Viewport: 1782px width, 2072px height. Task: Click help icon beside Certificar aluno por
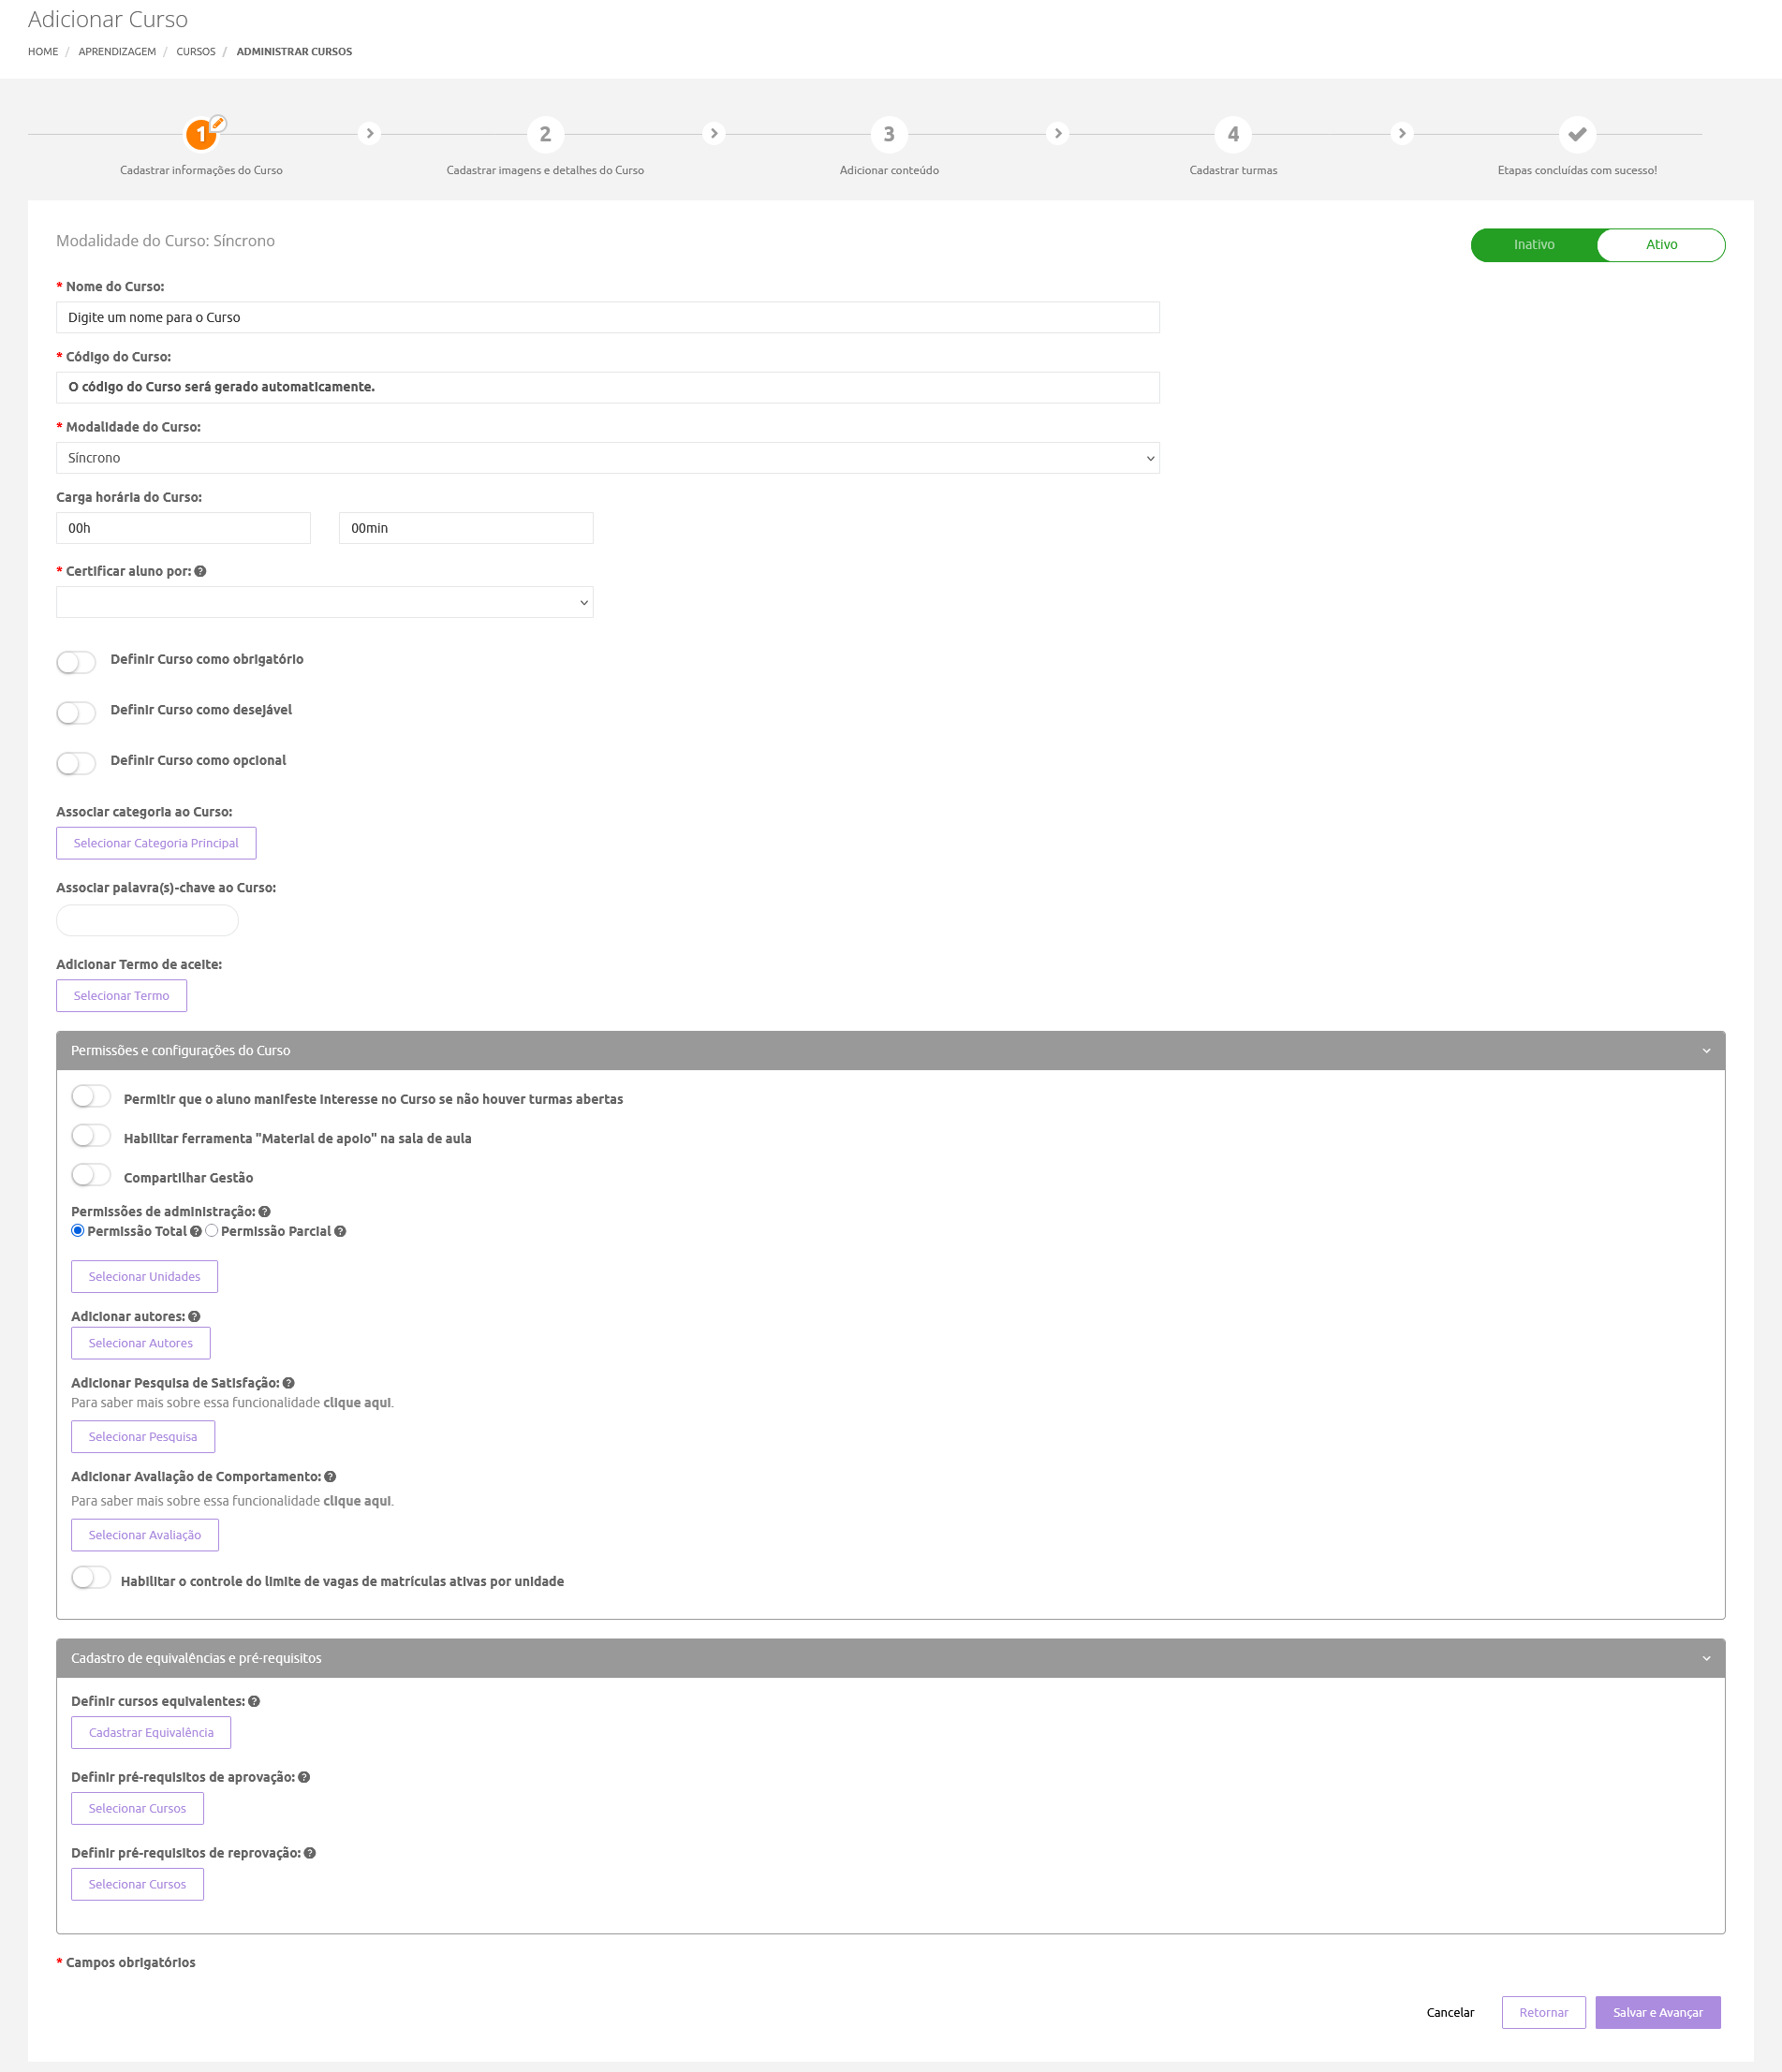click(x=200, y=571)
